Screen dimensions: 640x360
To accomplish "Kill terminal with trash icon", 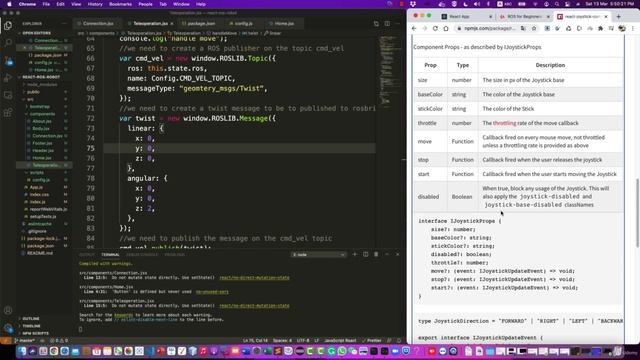I will coord(376,254).
